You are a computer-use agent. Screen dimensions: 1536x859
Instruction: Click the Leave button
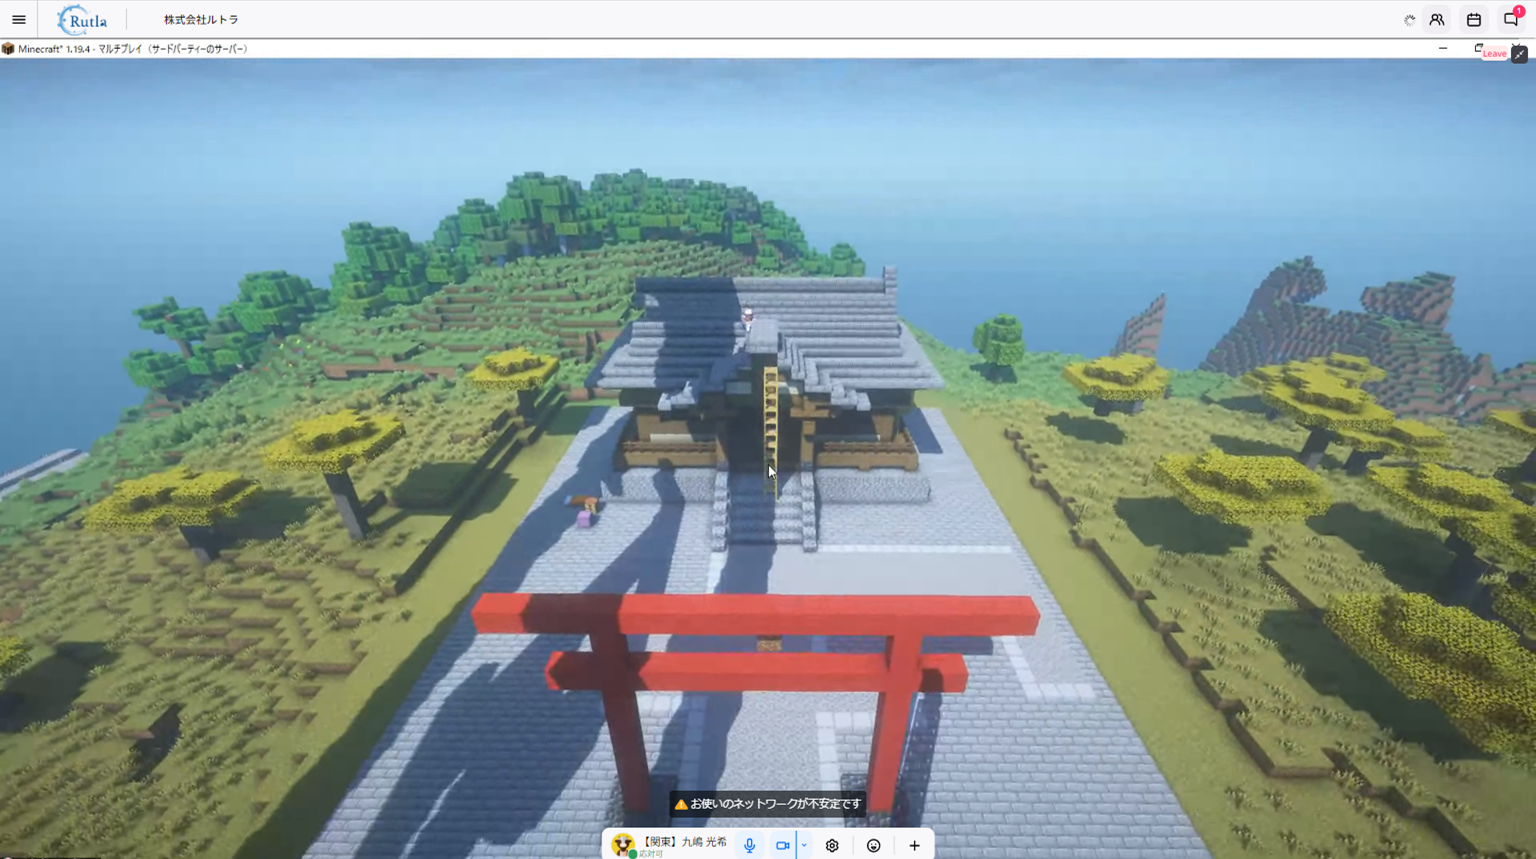[x=1494, y=54]
